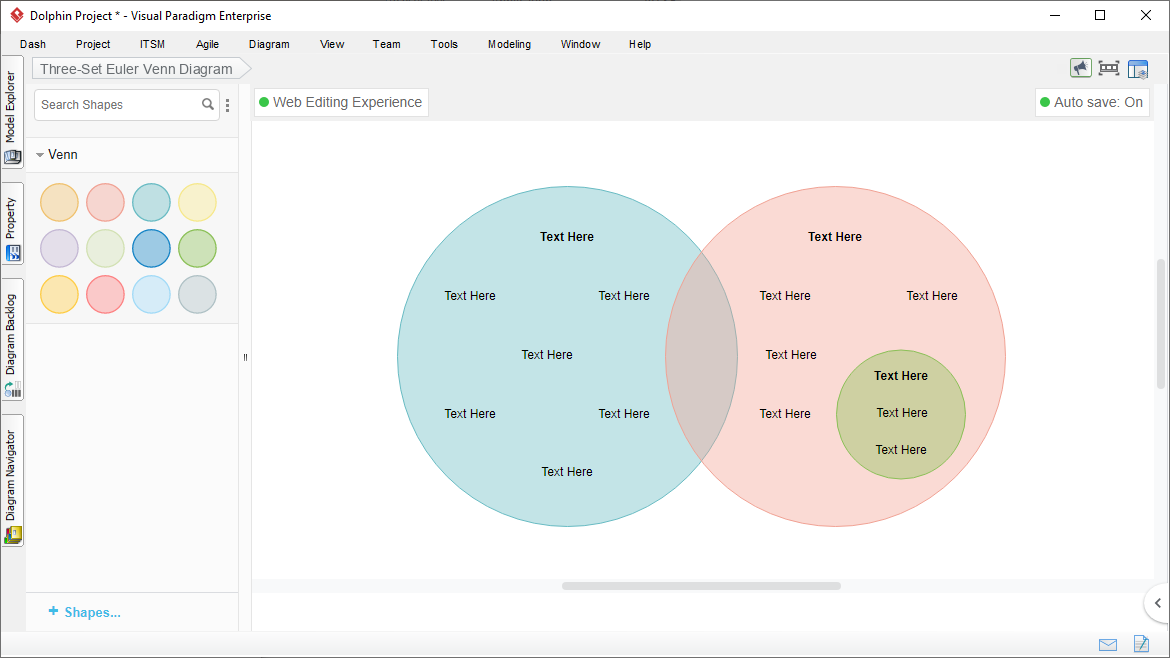The height and width of the screenshot is (658, 1170).
Task: Select the bright green Venn circle shape
Action: pyautogui.click(x=197, y=248)
